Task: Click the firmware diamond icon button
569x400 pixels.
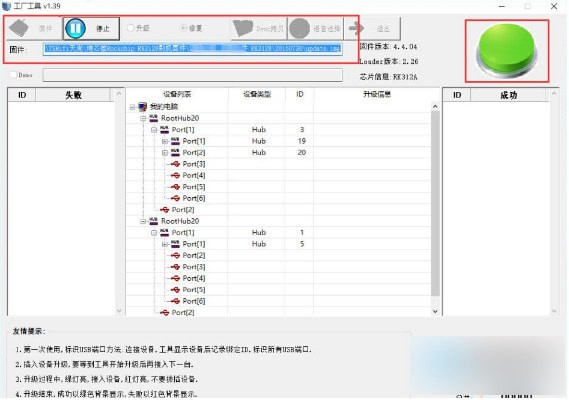Action: pyautogui.click(x=19, y=28)
